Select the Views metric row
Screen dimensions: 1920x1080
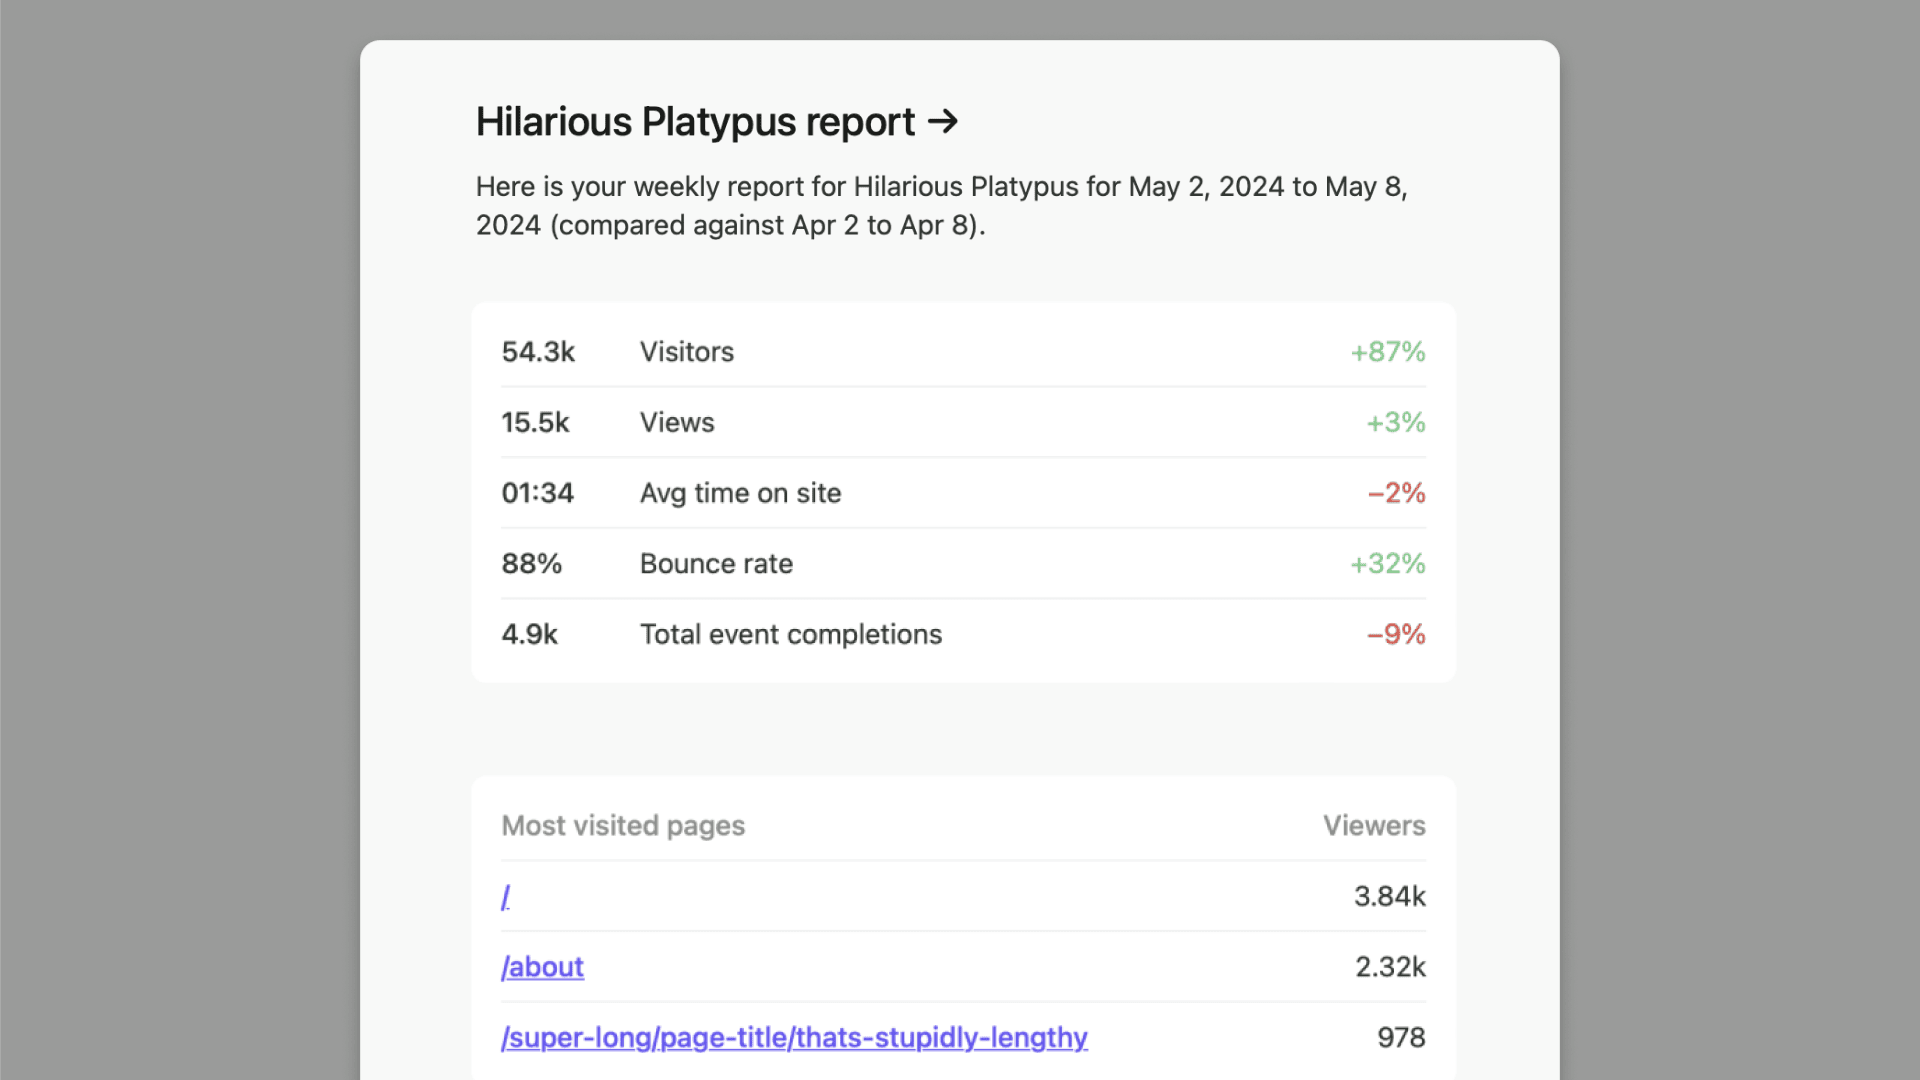(677, 422)
